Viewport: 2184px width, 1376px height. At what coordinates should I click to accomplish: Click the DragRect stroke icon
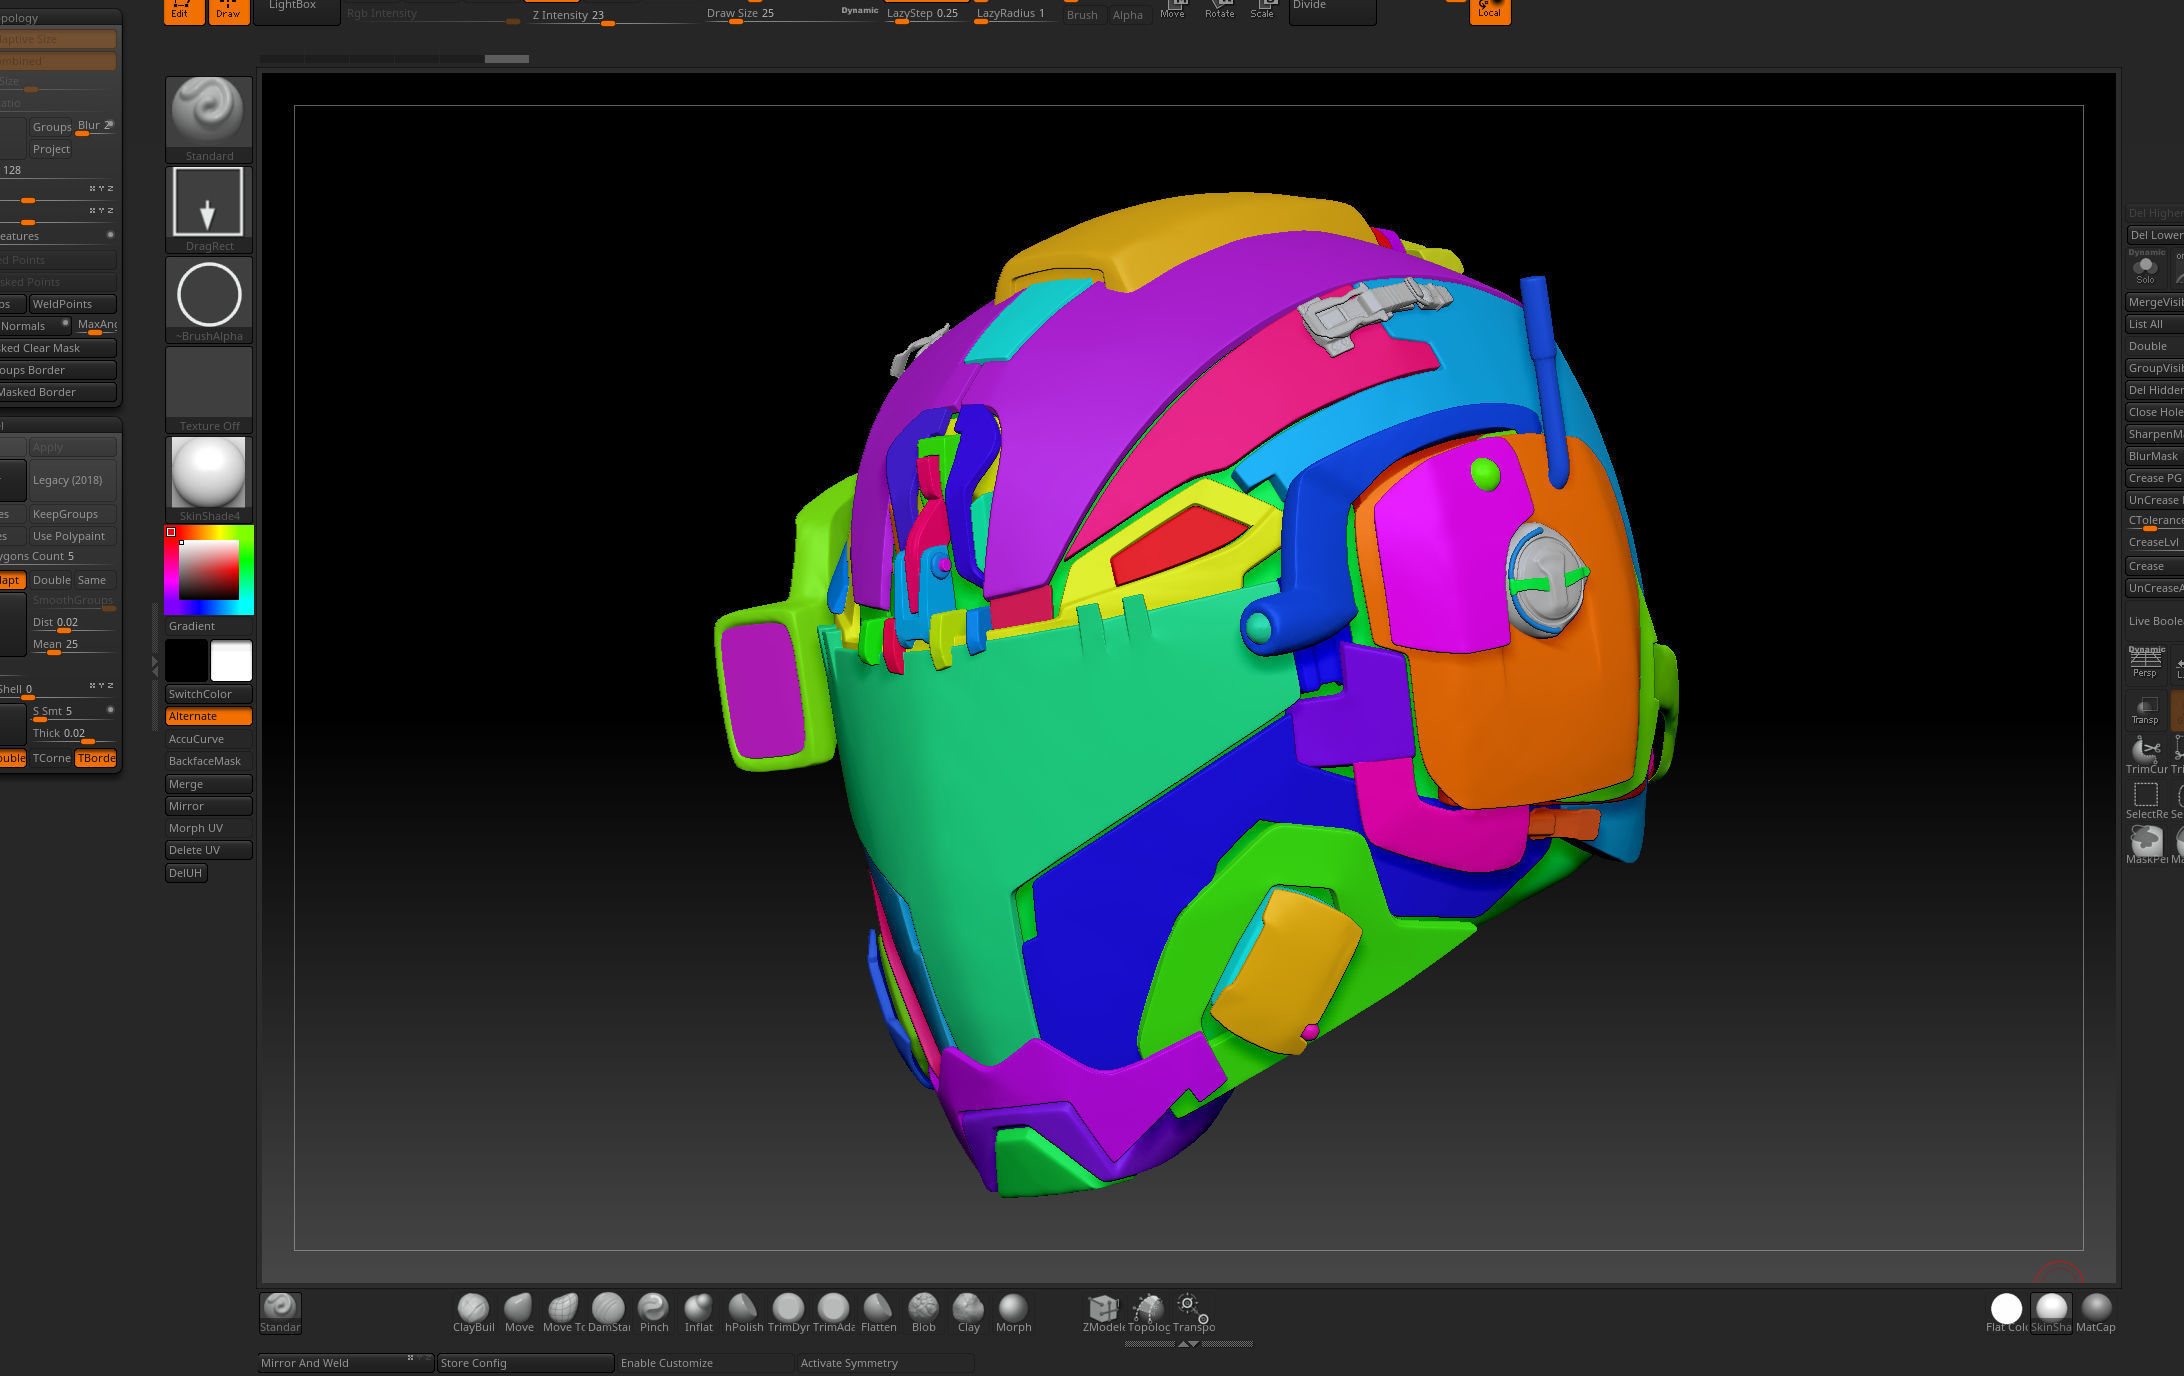click(x=209, y=203)
